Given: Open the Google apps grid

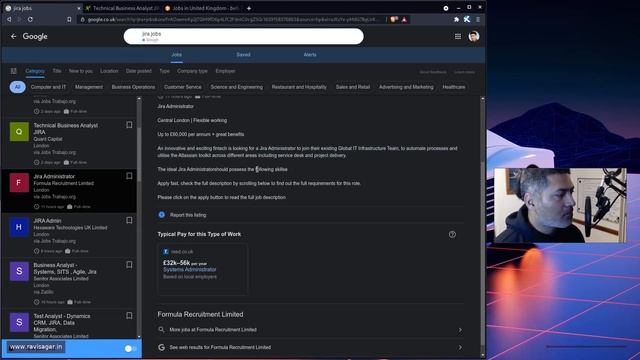Looking at the screenshot, I should point(458,36).
